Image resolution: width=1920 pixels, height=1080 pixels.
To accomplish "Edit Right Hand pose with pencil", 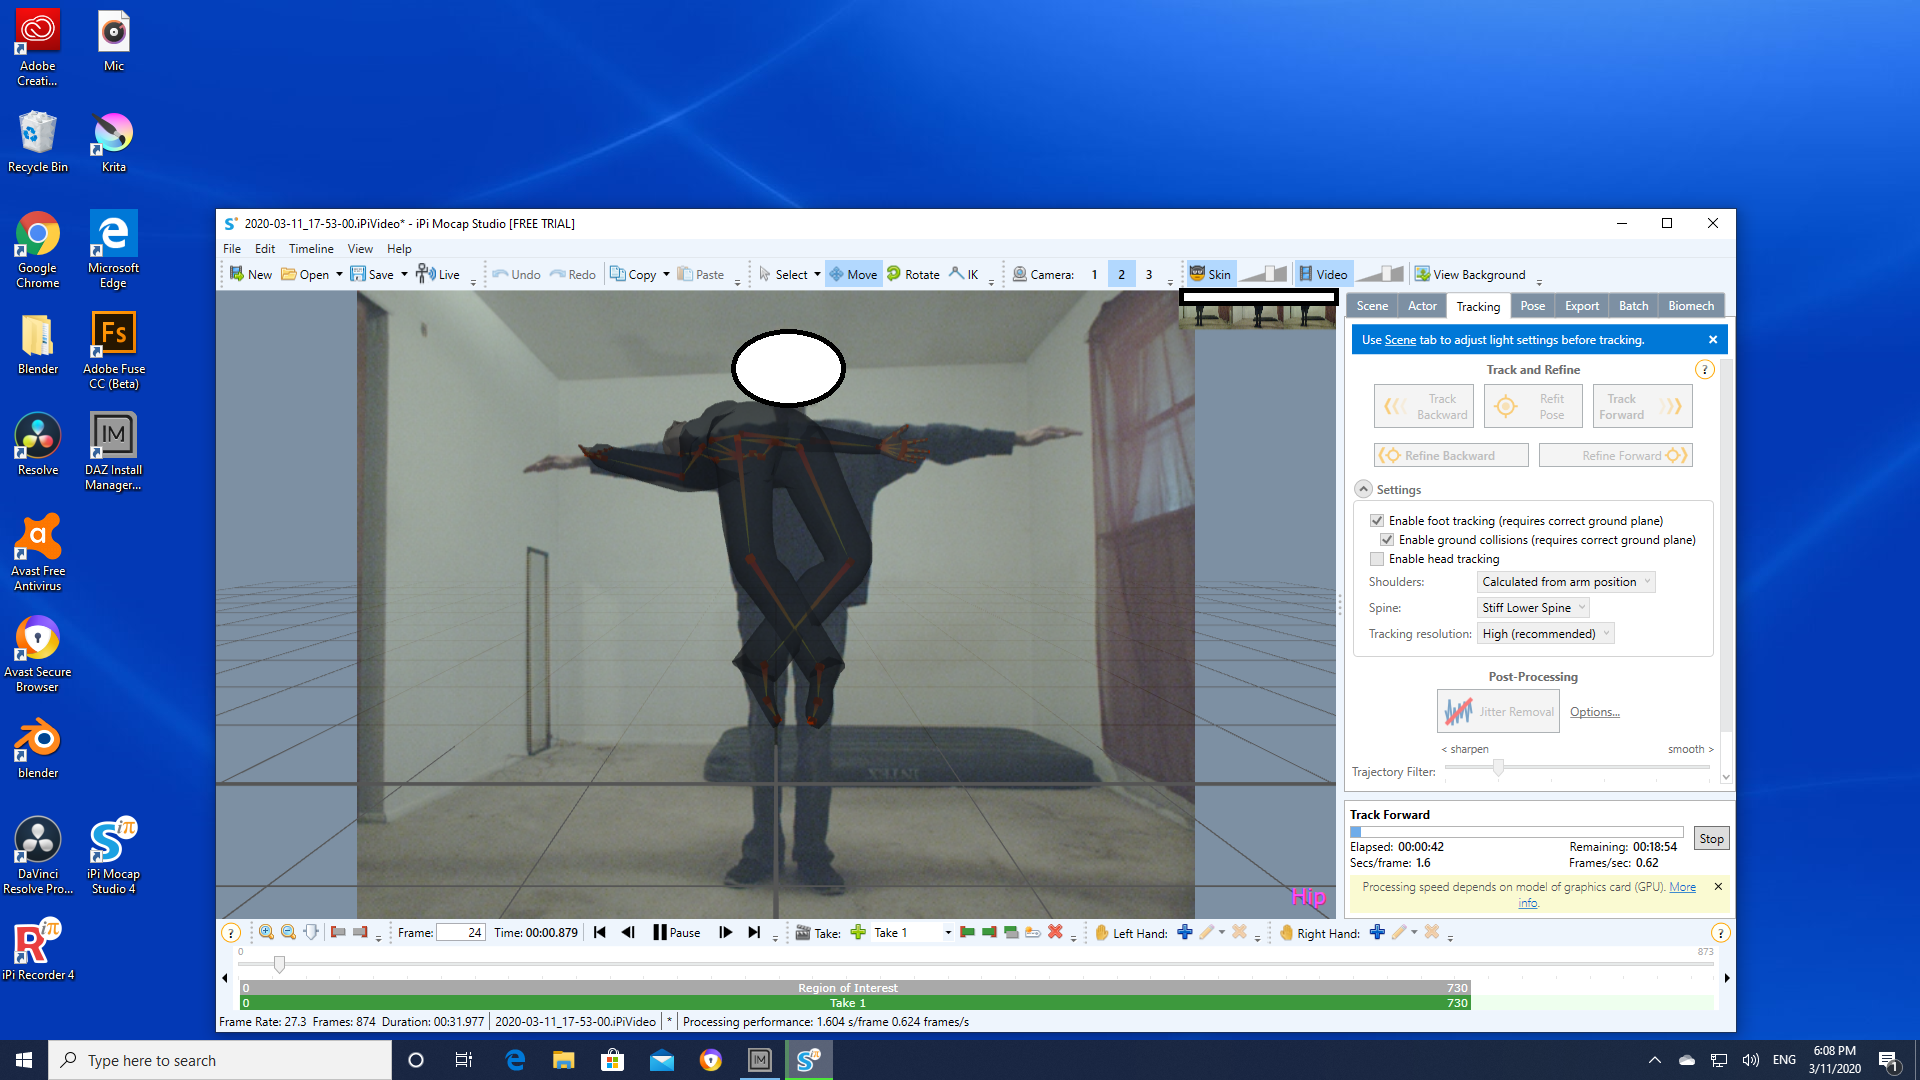I will [x=1399, y=932].
